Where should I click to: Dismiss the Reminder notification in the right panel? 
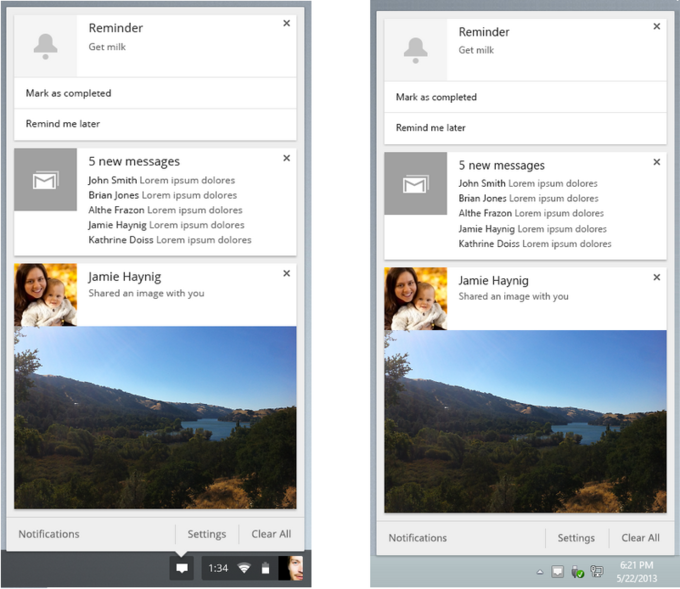point(657,26)
